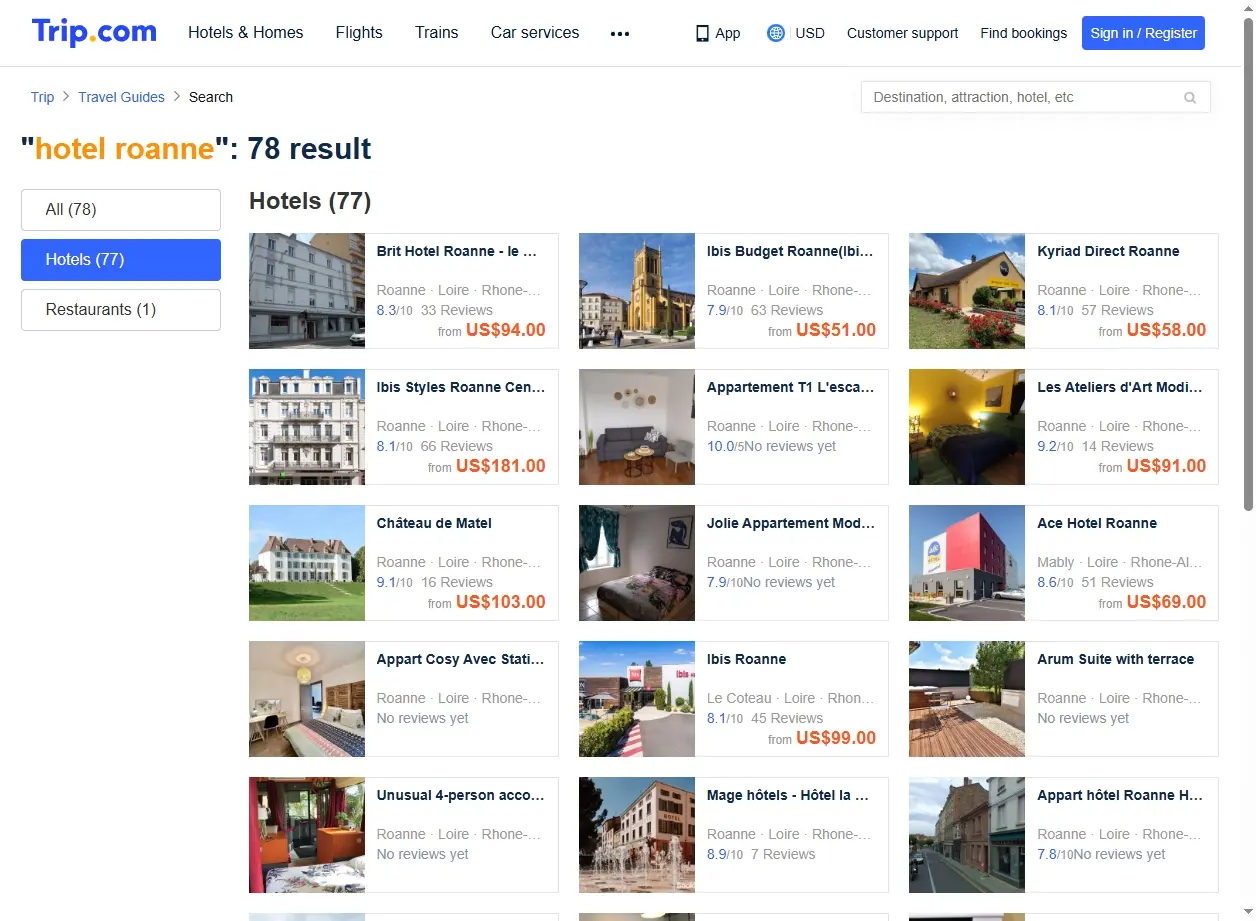Click the US$181.00 price
Viewport: 1256px width, 921px height.
click(x=501, y=467)
